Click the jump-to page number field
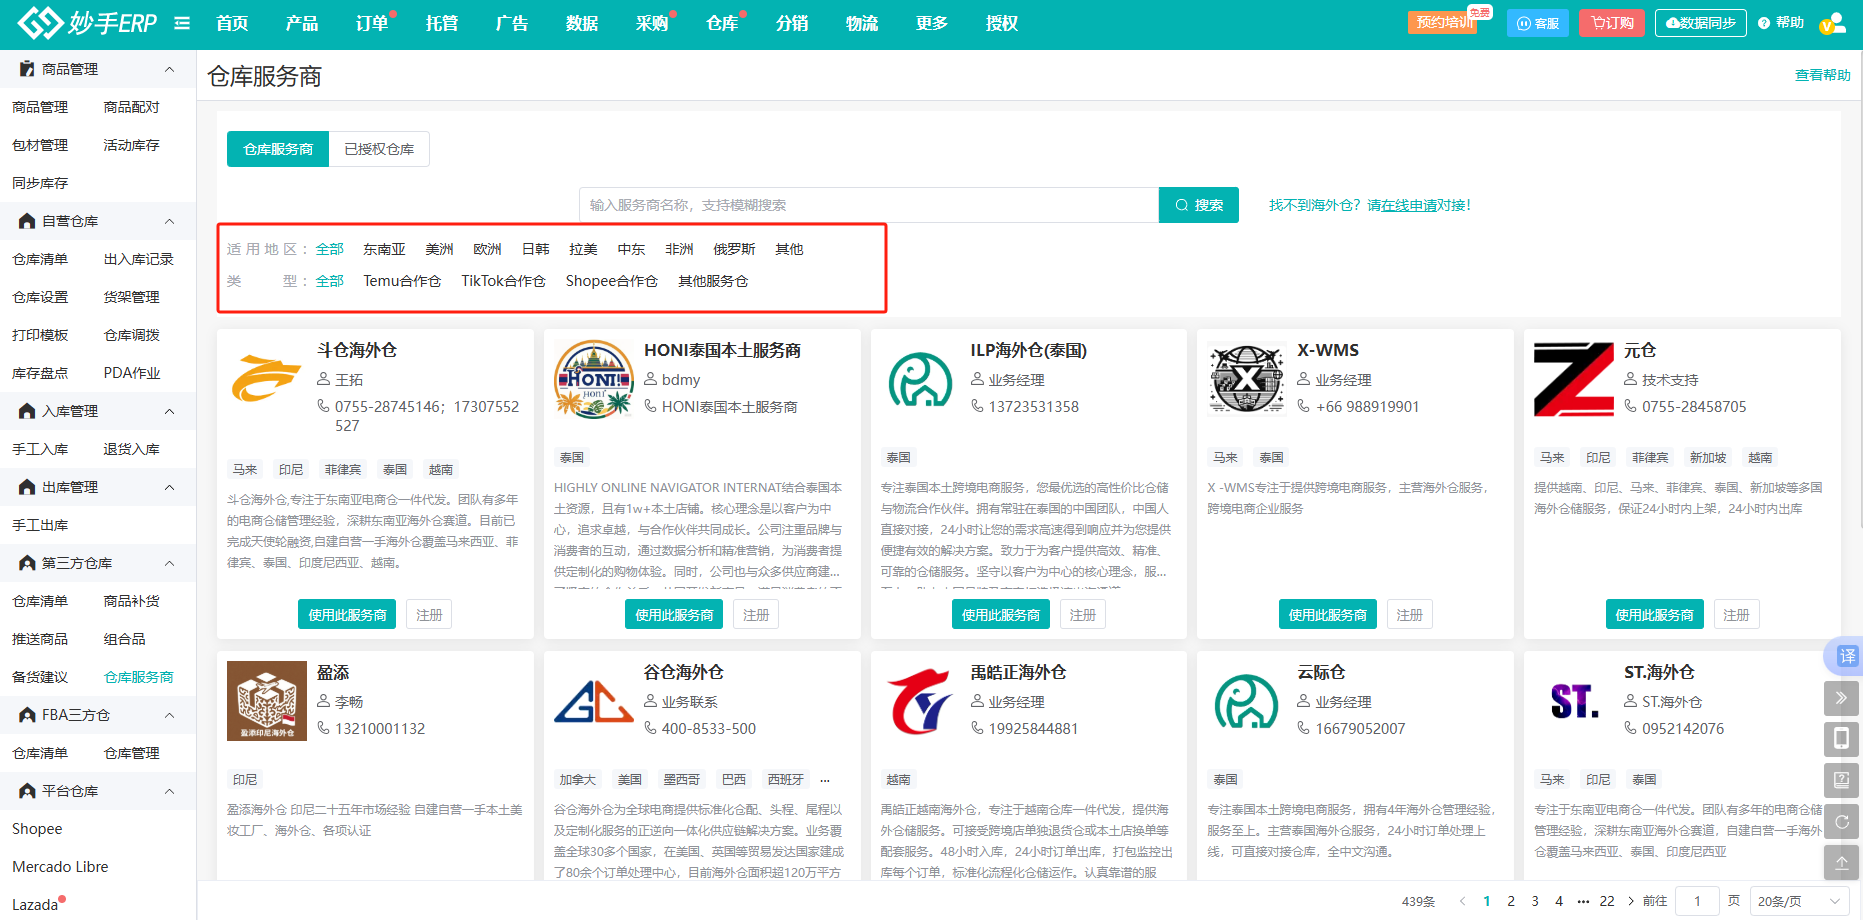1863x920 pixels. click(x=1697, y=901)
